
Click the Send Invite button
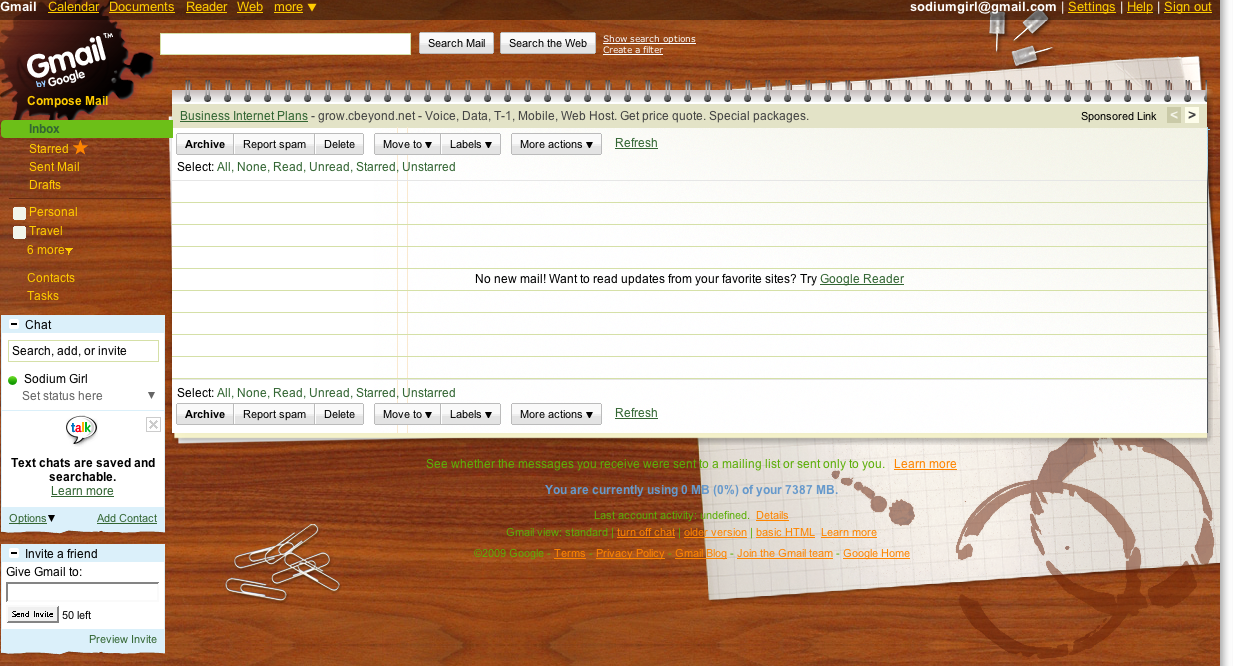pyautogui.click(x=32, y=614)
